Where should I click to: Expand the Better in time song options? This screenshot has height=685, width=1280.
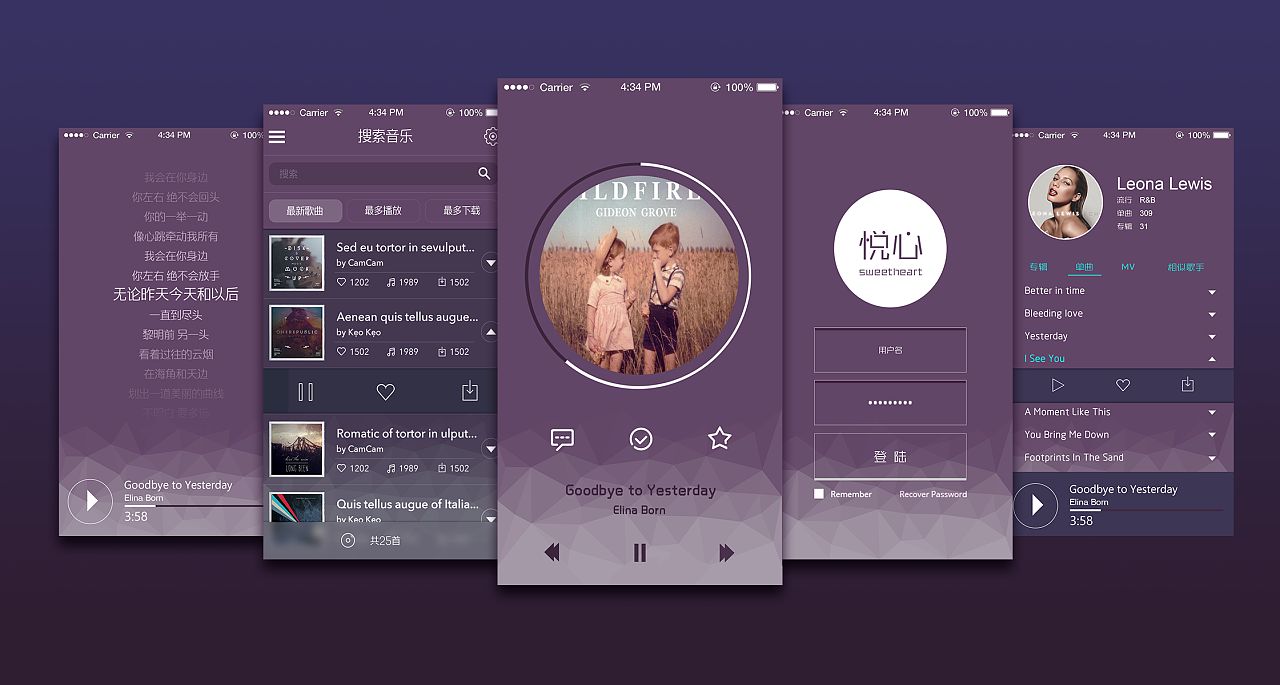1212,292
